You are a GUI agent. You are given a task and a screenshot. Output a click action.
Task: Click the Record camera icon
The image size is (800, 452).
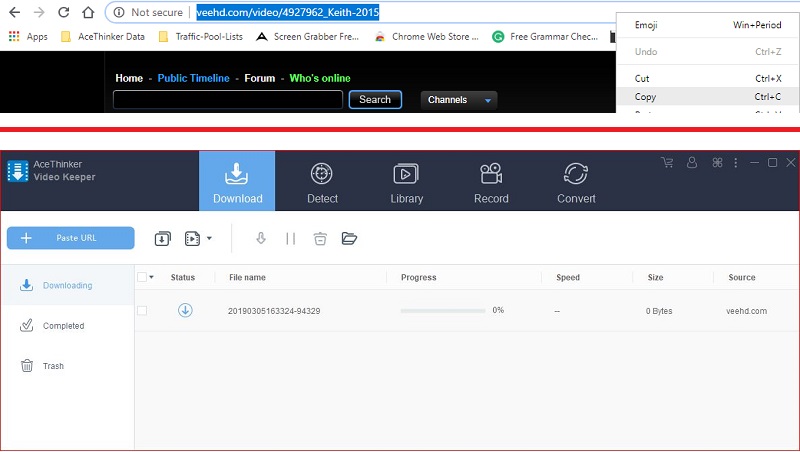[x=491, y=173]
